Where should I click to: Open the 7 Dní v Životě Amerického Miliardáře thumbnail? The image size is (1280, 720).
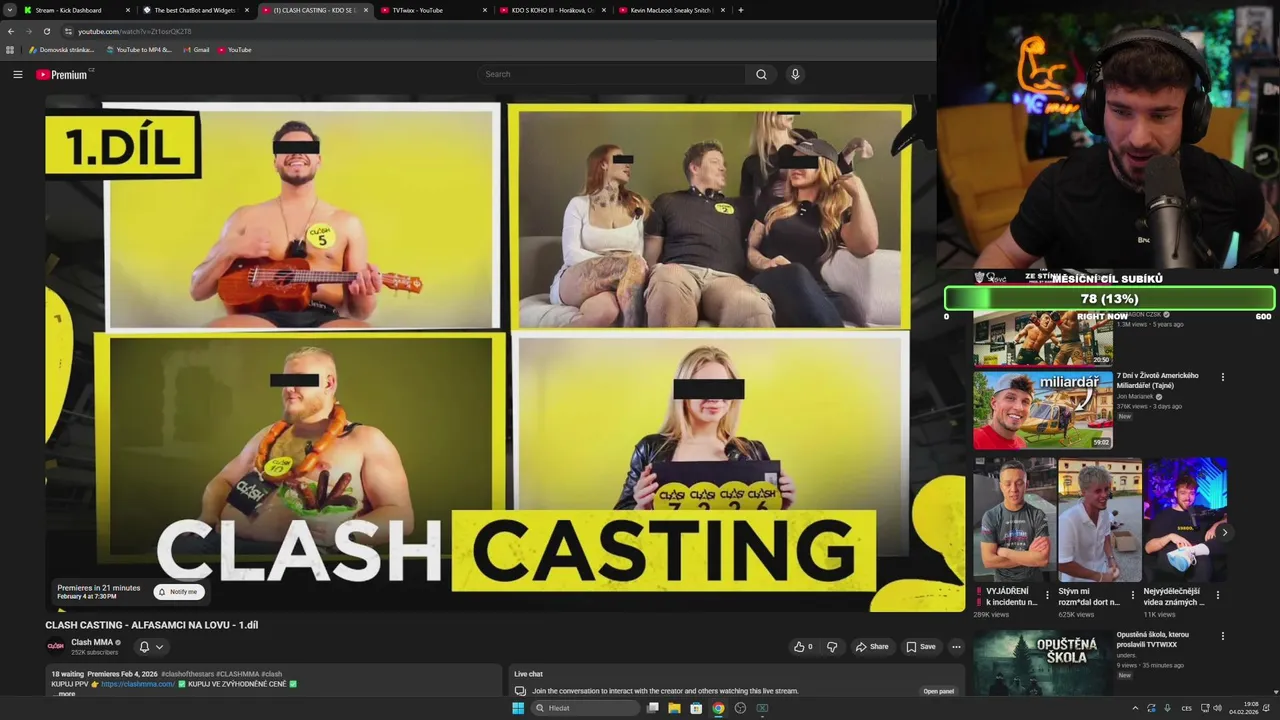[x=1043, y=410]
